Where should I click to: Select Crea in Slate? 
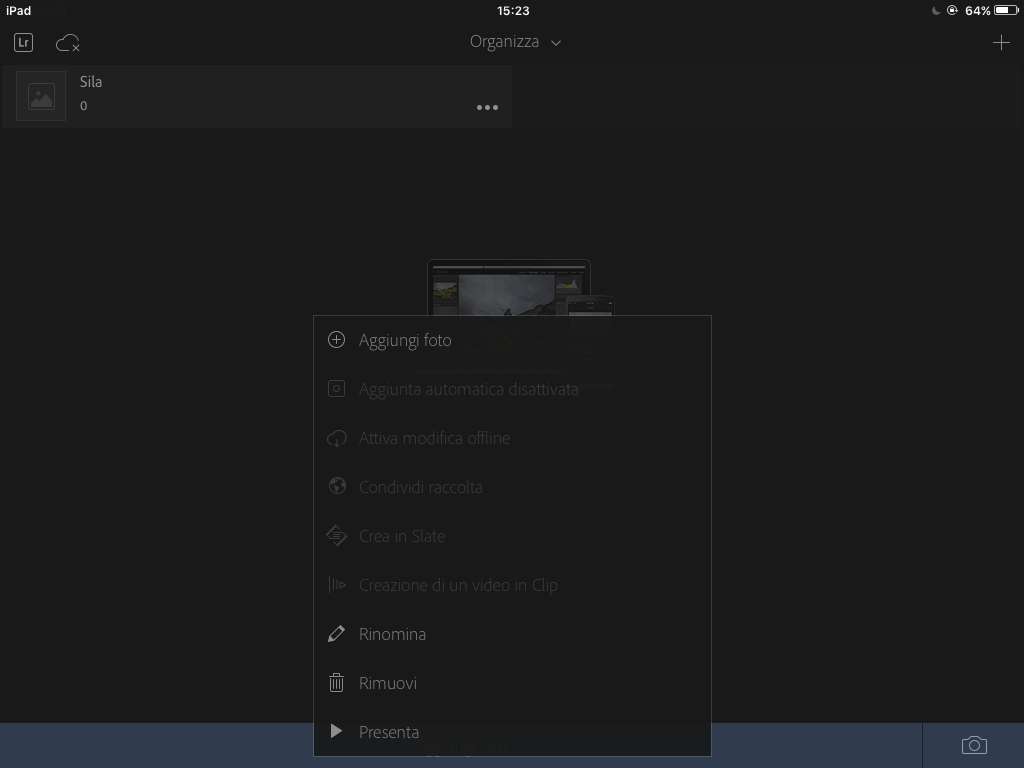tap(512, 536)
